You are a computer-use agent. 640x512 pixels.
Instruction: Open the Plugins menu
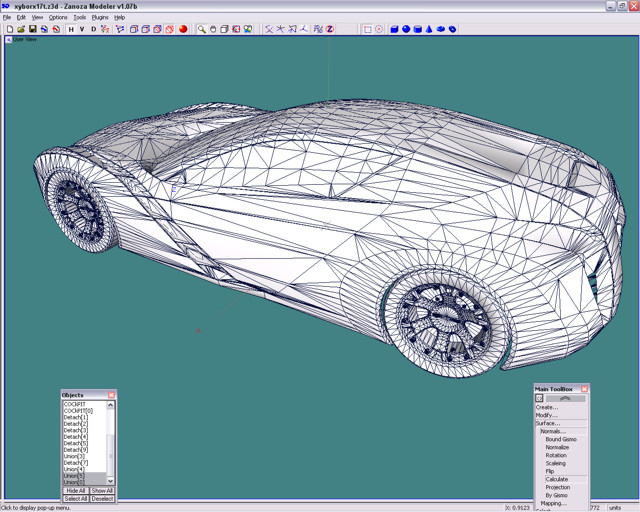tap(100, 17)
